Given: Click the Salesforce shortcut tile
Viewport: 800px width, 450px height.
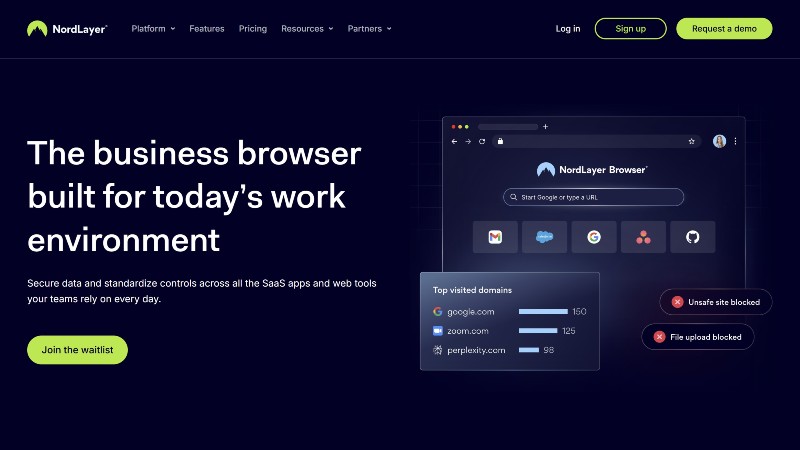Looking at the screenshot, I should pos(544,237).
